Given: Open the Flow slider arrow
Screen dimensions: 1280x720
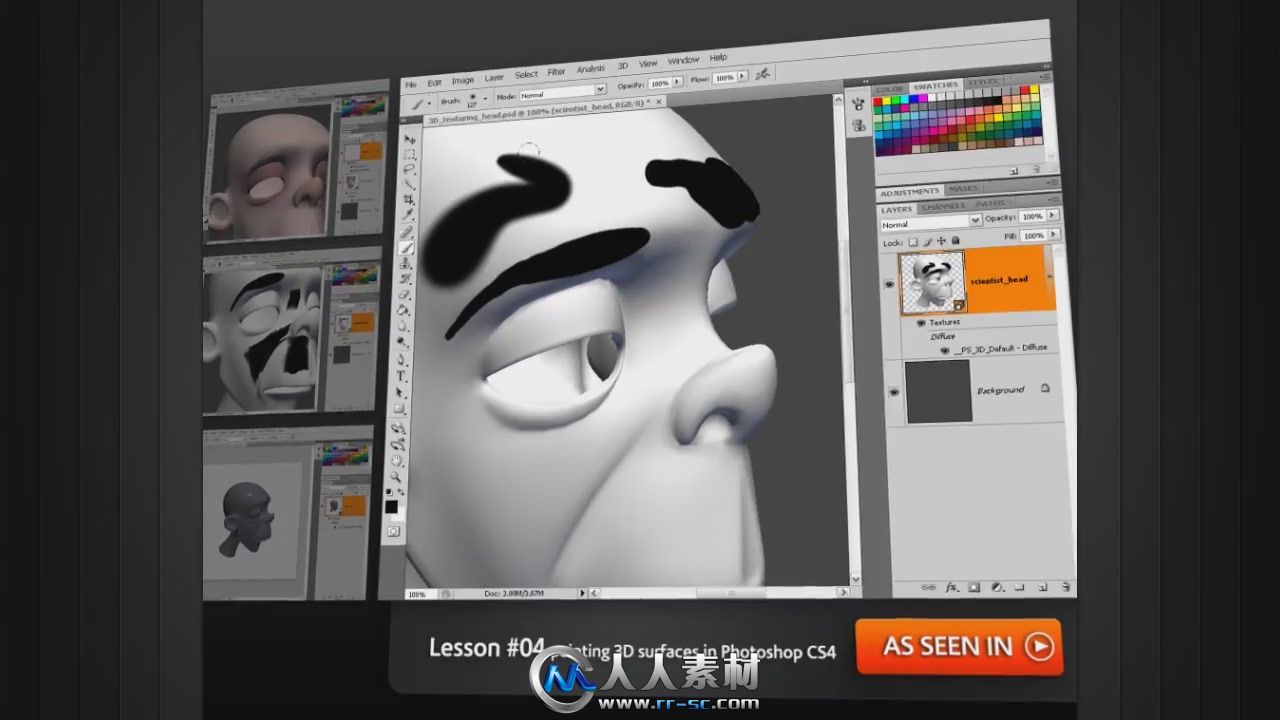Looking at the screenshot, I should 741,76.
